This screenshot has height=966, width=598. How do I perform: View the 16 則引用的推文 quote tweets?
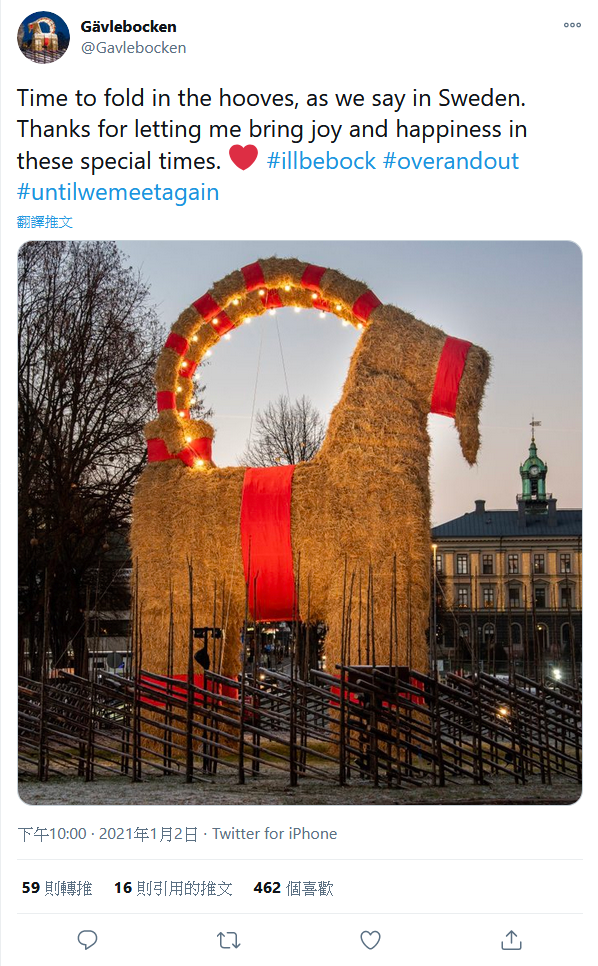[173, 888]
